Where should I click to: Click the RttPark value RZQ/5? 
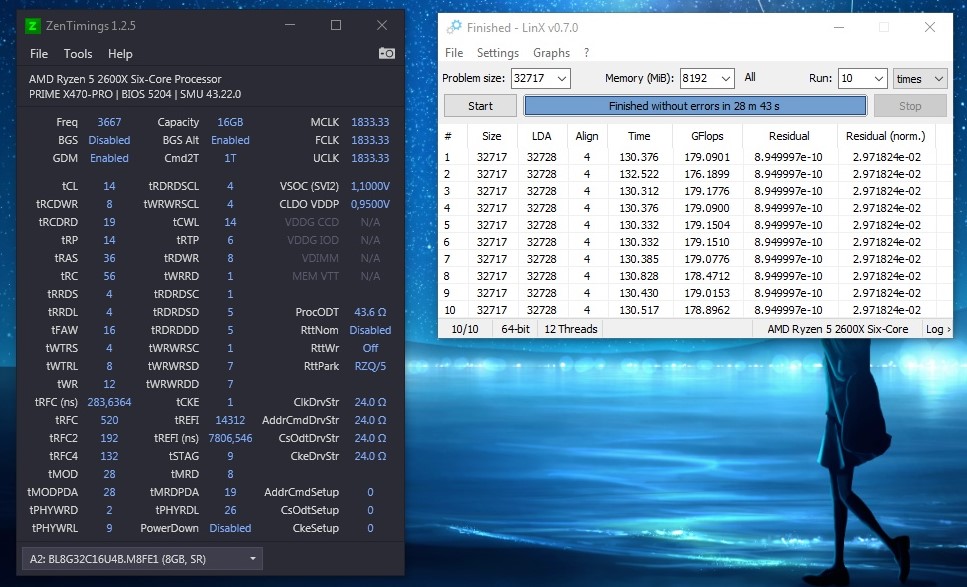pyautogui.click(x=370, y=366)
